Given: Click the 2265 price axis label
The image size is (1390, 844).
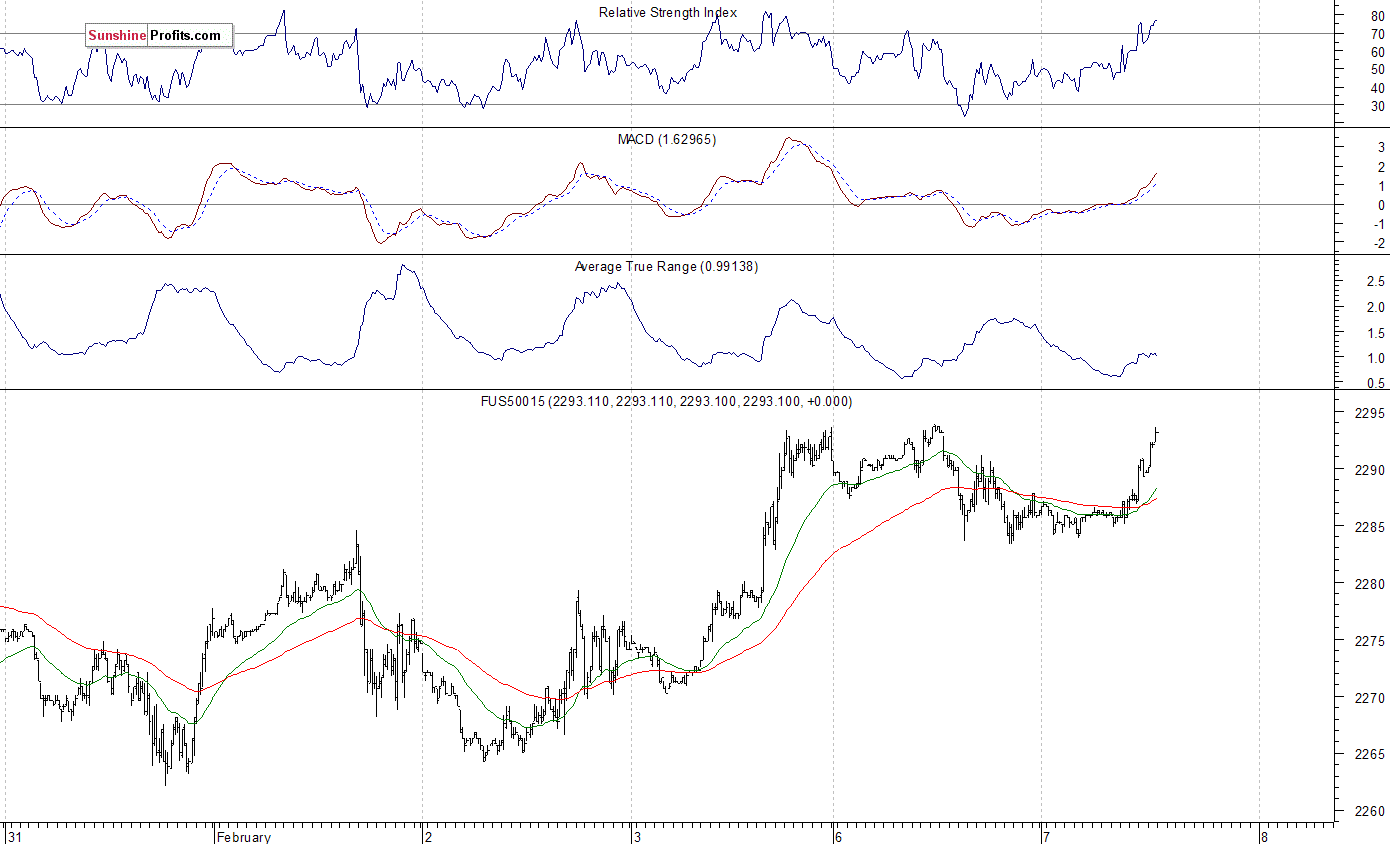Looking at the screenshot, I should (1370, 754).
